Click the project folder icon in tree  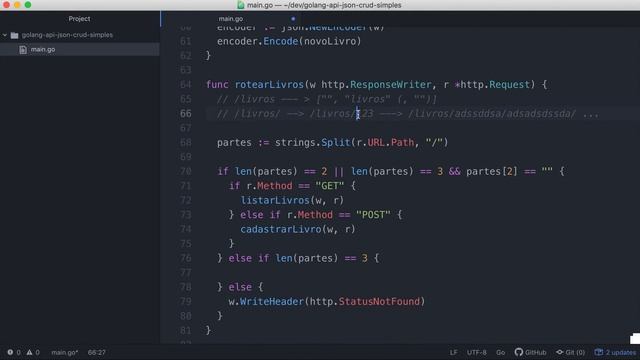14,35
